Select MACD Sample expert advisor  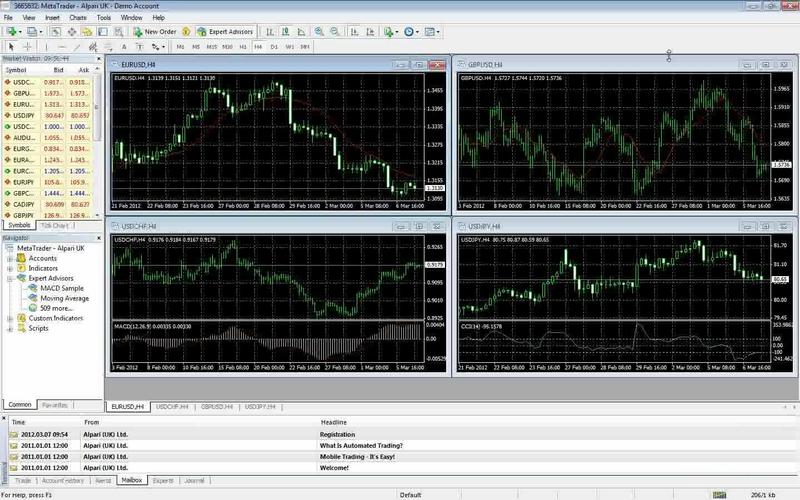62,288
